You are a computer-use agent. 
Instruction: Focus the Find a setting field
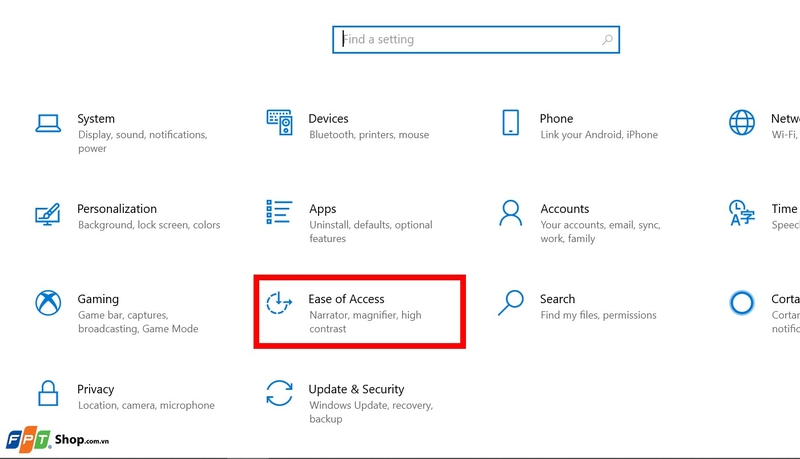point(476,39)
